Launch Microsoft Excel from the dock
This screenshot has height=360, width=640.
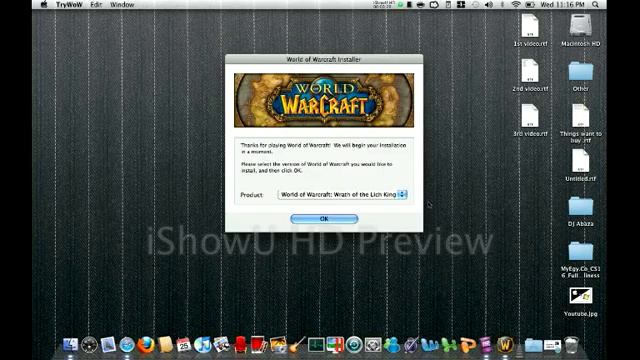pyautogui.click(x=449, y=345)
